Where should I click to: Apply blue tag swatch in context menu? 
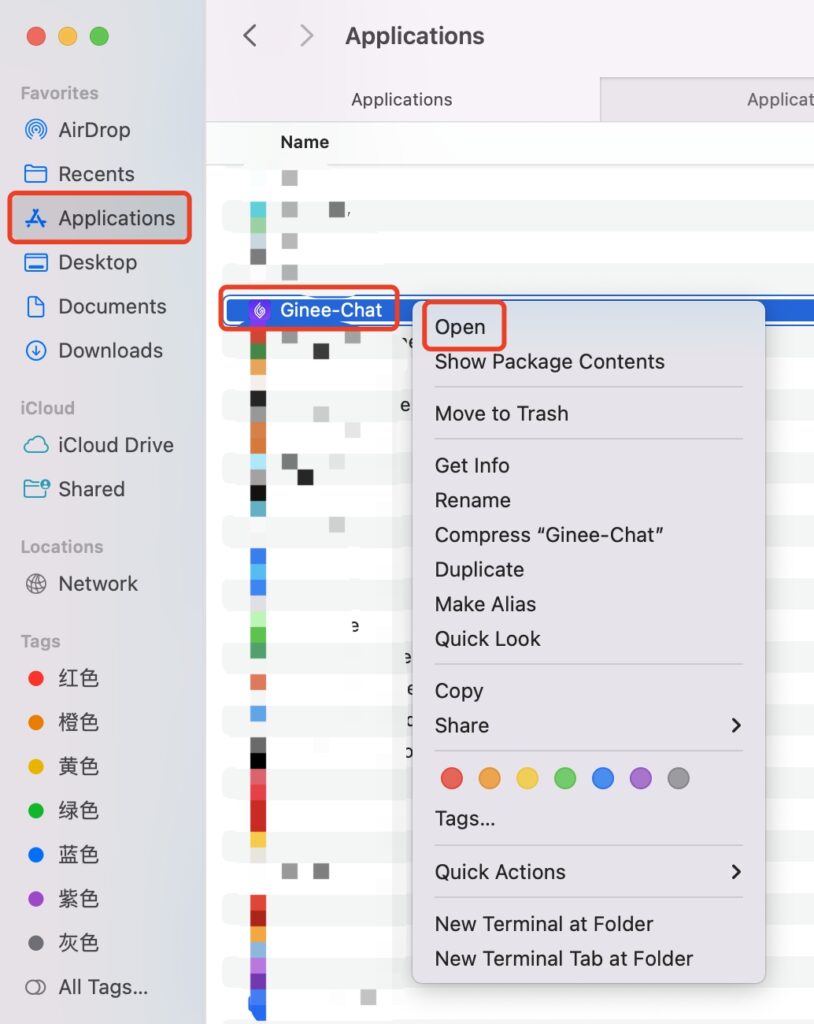(x=603, y=778)
